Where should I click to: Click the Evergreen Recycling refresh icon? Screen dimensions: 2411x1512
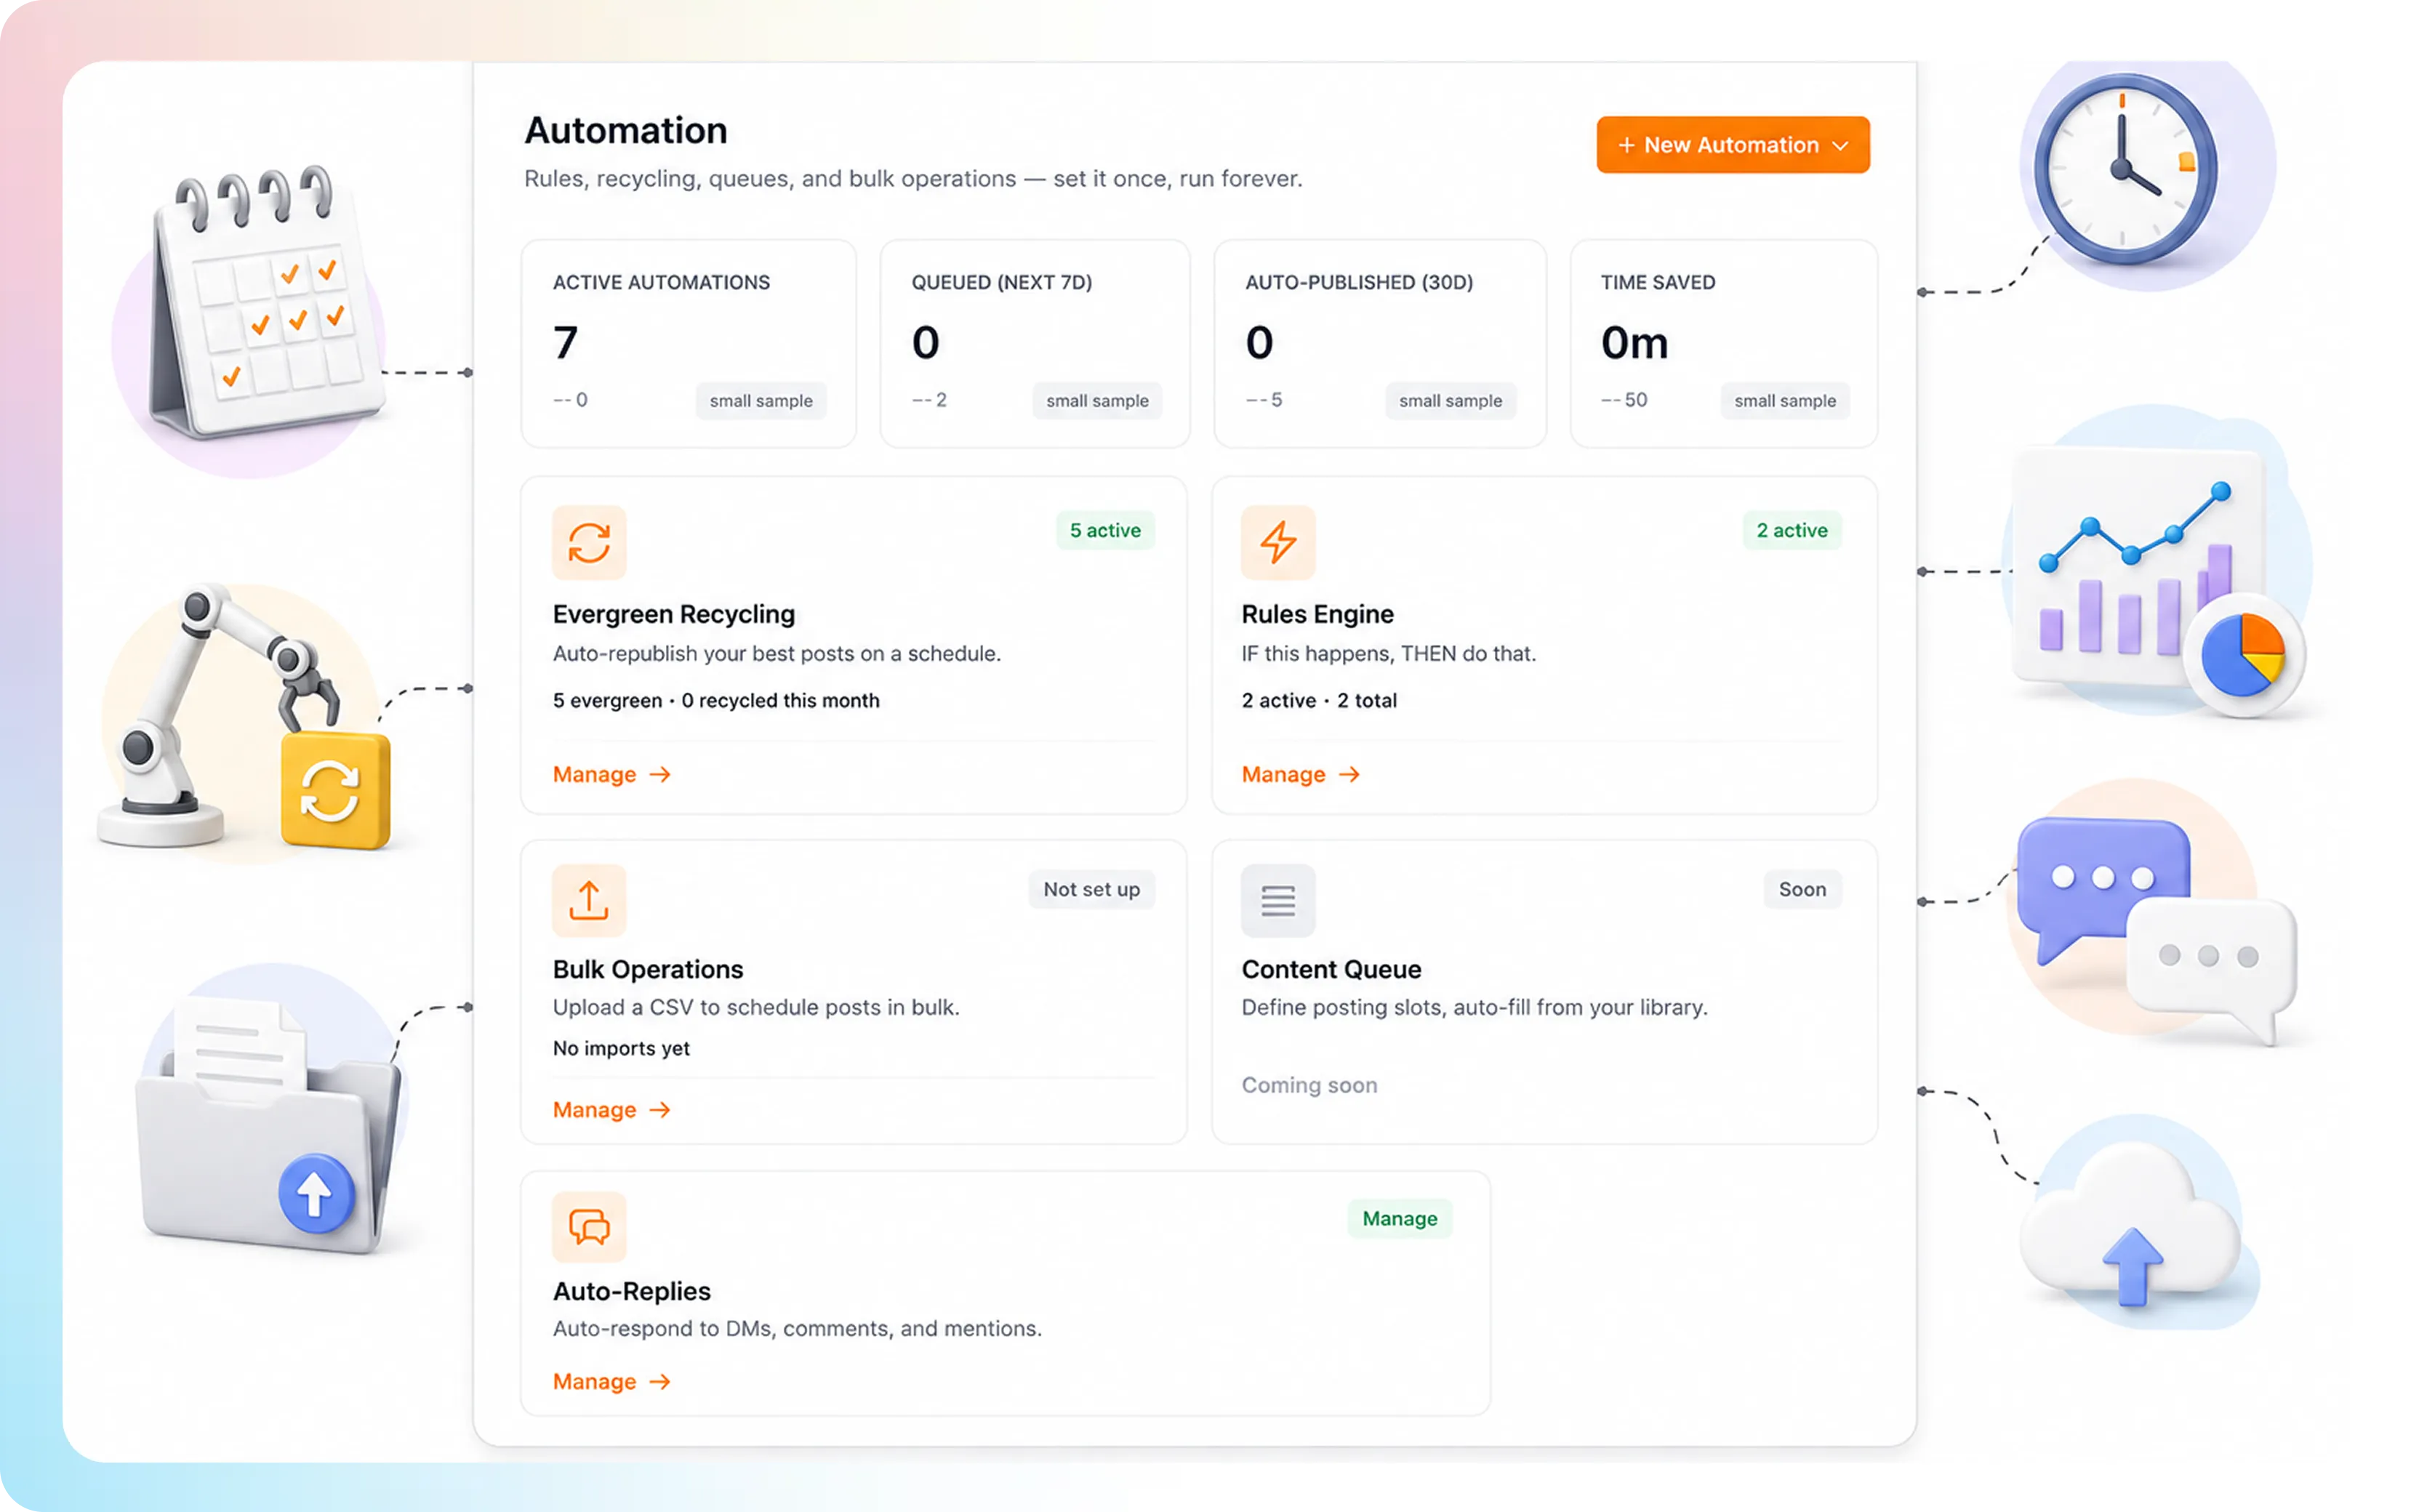(589, 543)
